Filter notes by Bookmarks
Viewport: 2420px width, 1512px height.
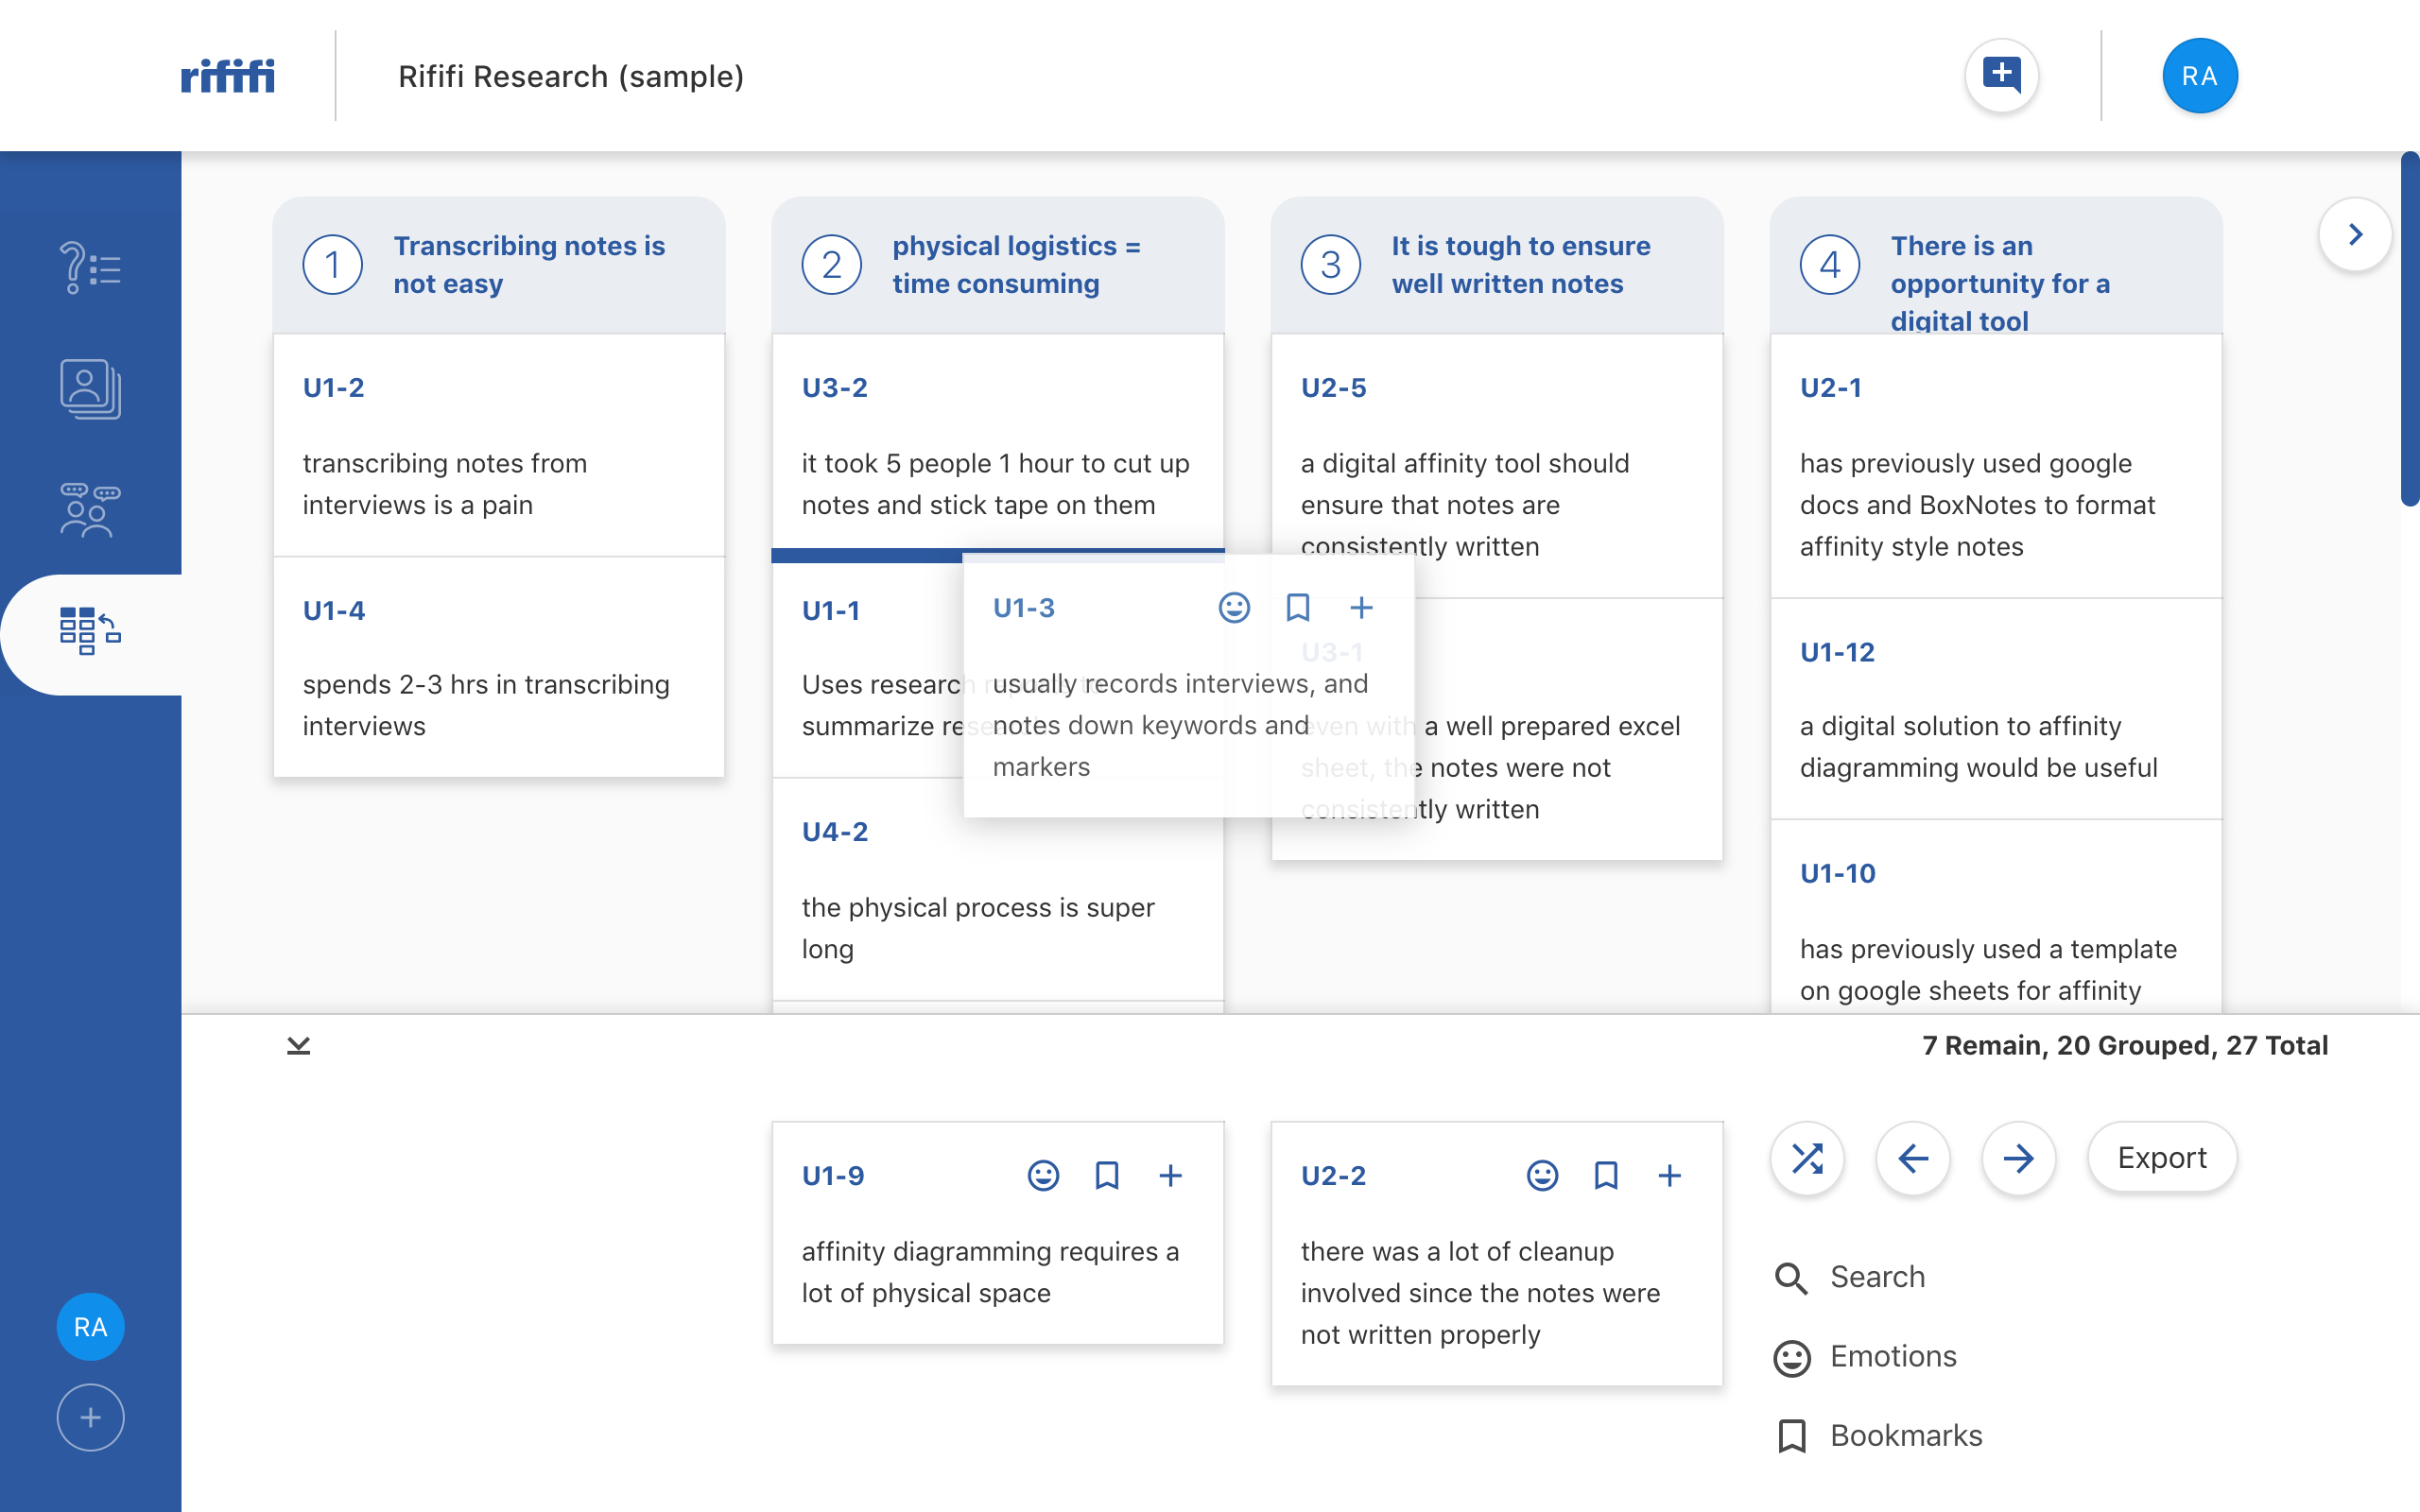pyautogui.click(x=1904, y=1436)
